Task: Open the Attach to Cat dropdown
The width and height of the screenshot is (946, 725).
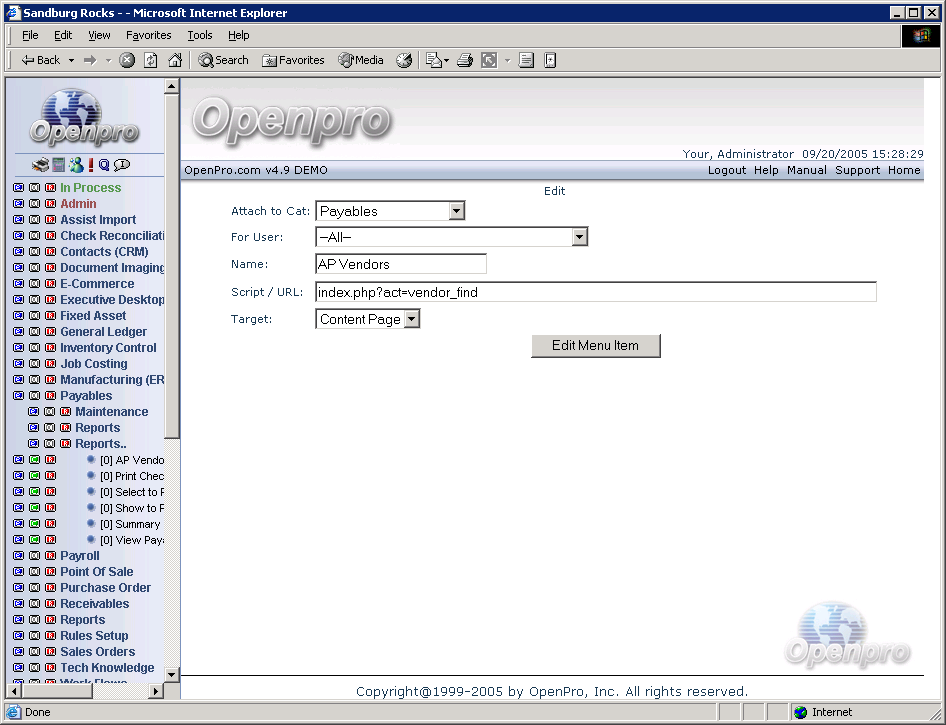Action: click(x=456, y=211)
